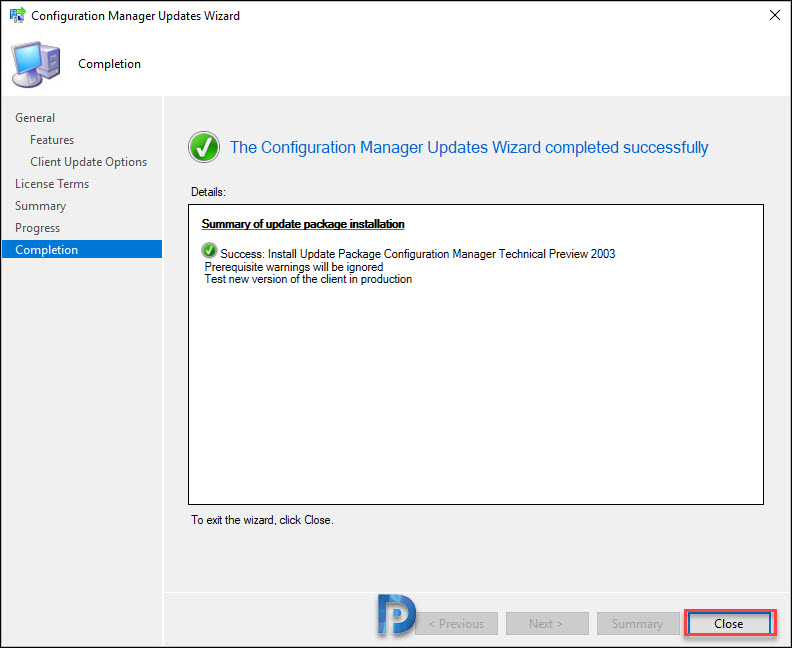The height and width of the screenshot is (648, 792).
Task: Close the window with the title bar X
Action: click(774, 16)
